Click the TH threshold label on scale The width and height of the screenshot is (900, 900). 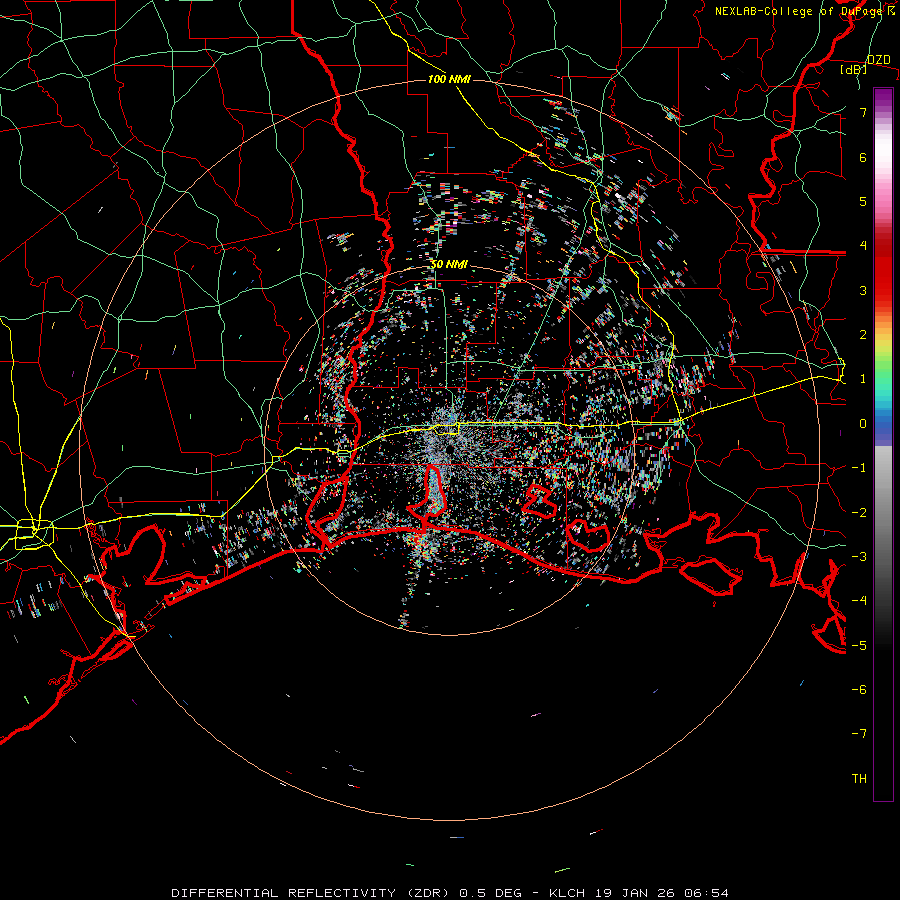click(x=859, y=779)
